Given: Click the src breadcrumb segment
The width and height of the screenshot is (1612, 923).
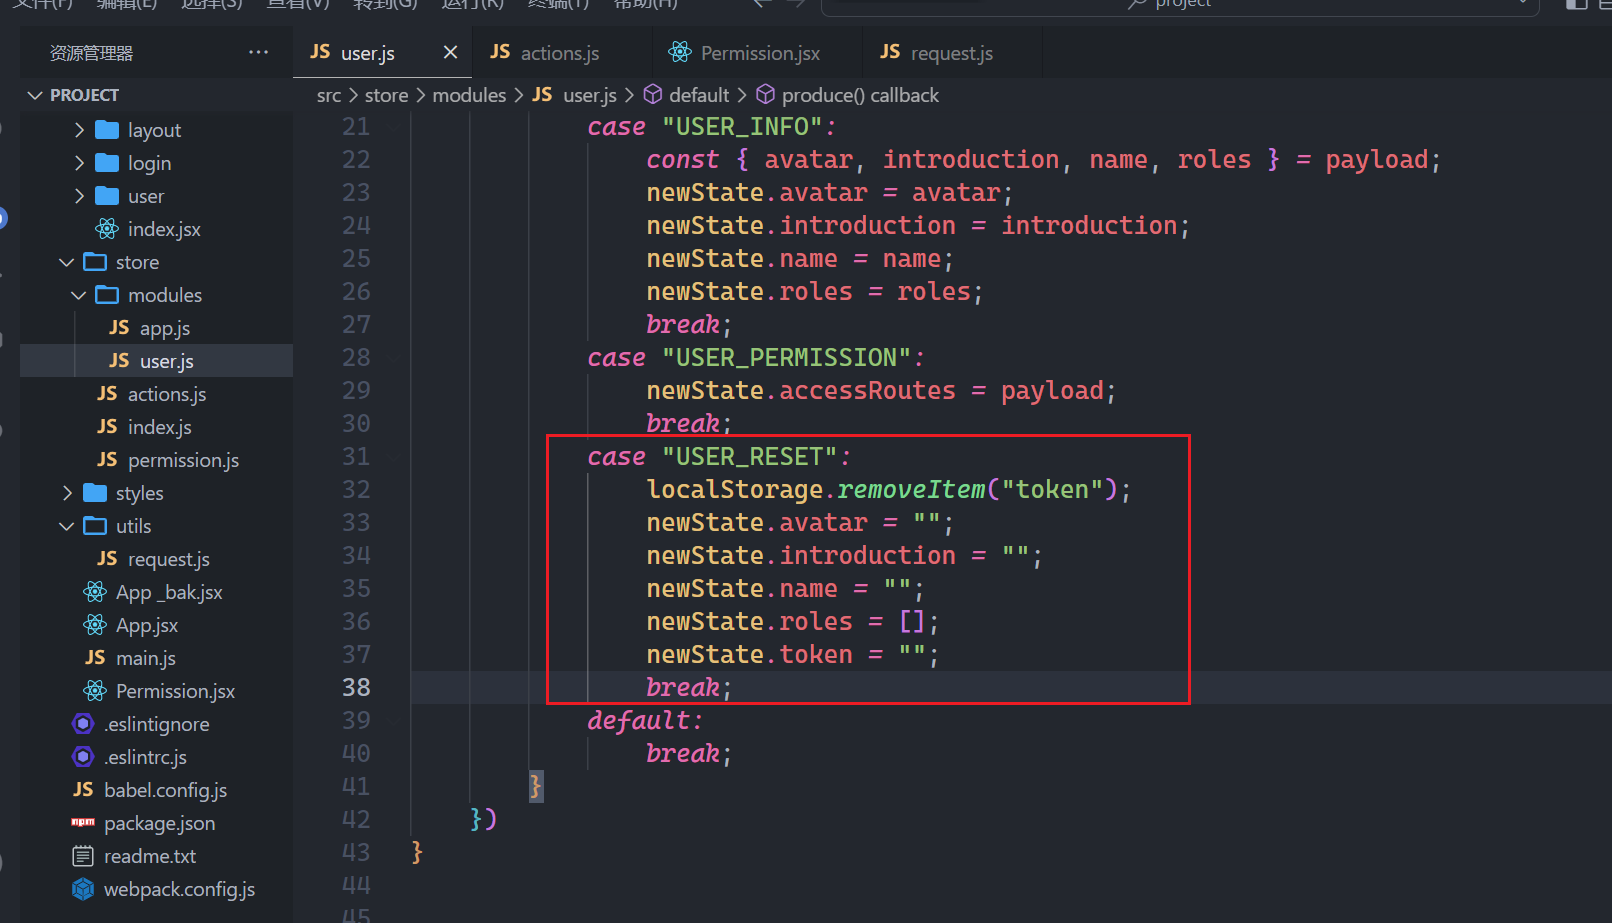Looking at the screenshot, I should pos(329,95).
